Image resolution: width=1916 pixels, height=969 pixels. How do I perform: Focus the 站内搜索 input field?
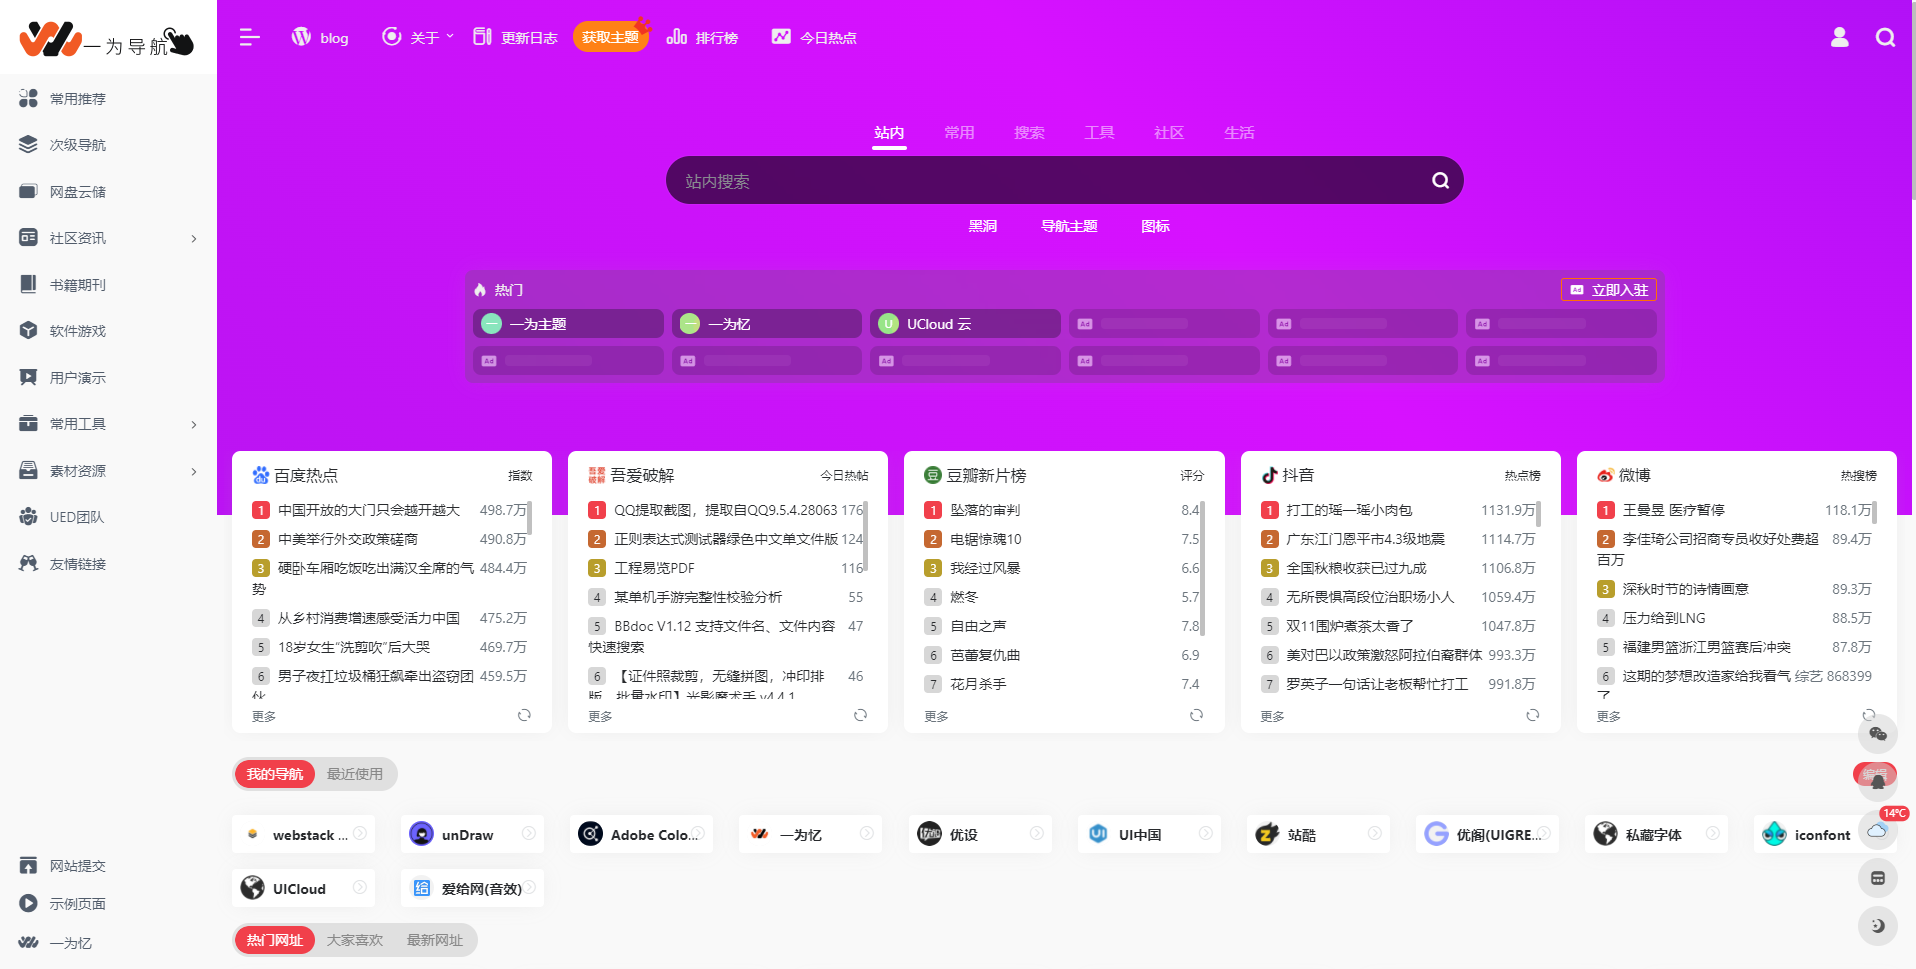[x=1050, y=181]
